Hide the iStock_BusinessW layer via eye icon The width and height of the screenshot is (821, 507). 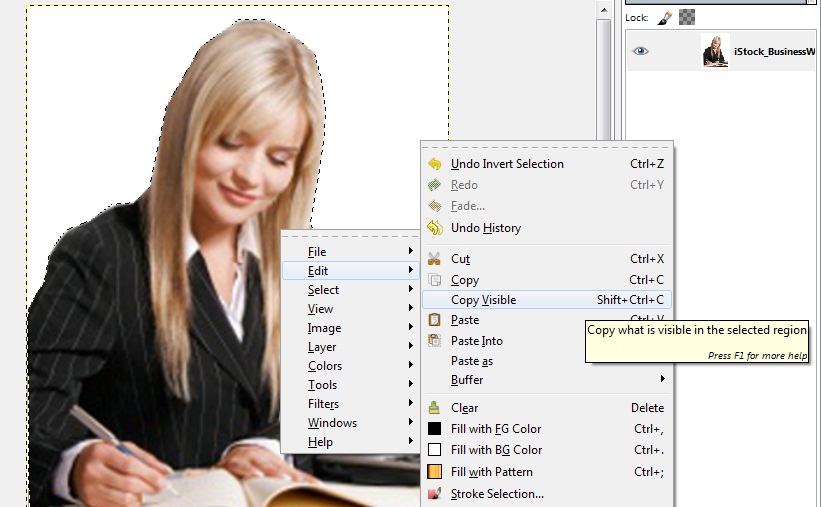coord(640,51)
